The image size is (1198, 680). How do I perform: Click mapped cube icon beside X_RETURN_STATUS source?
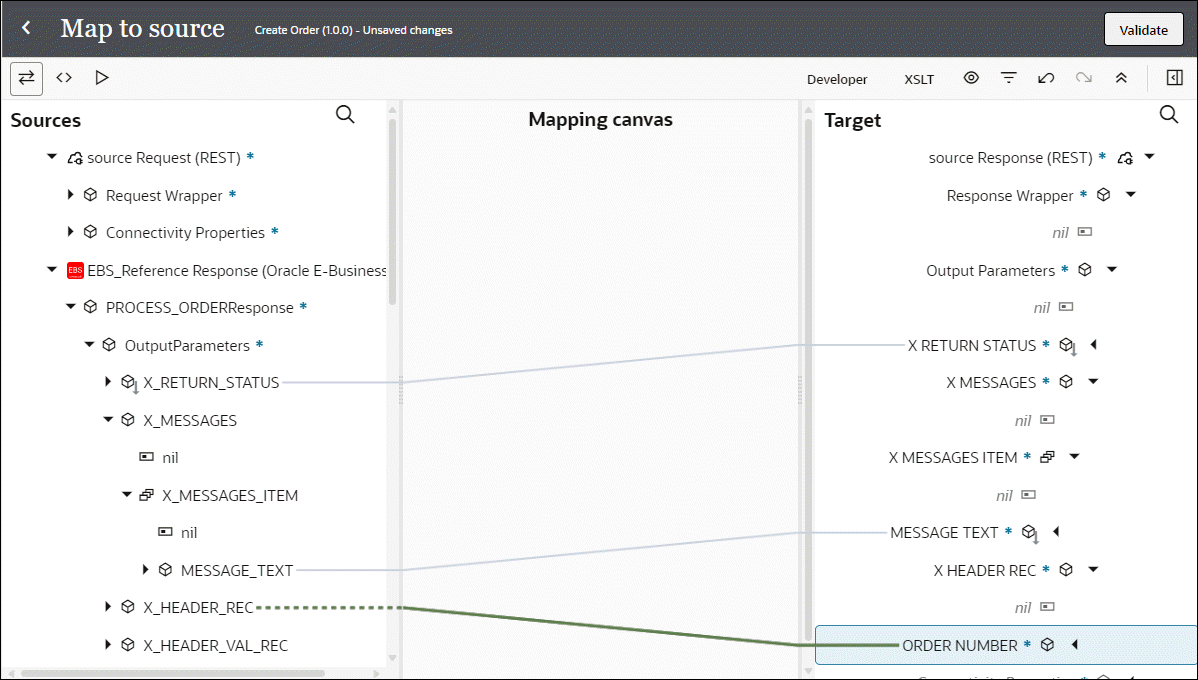129,383
